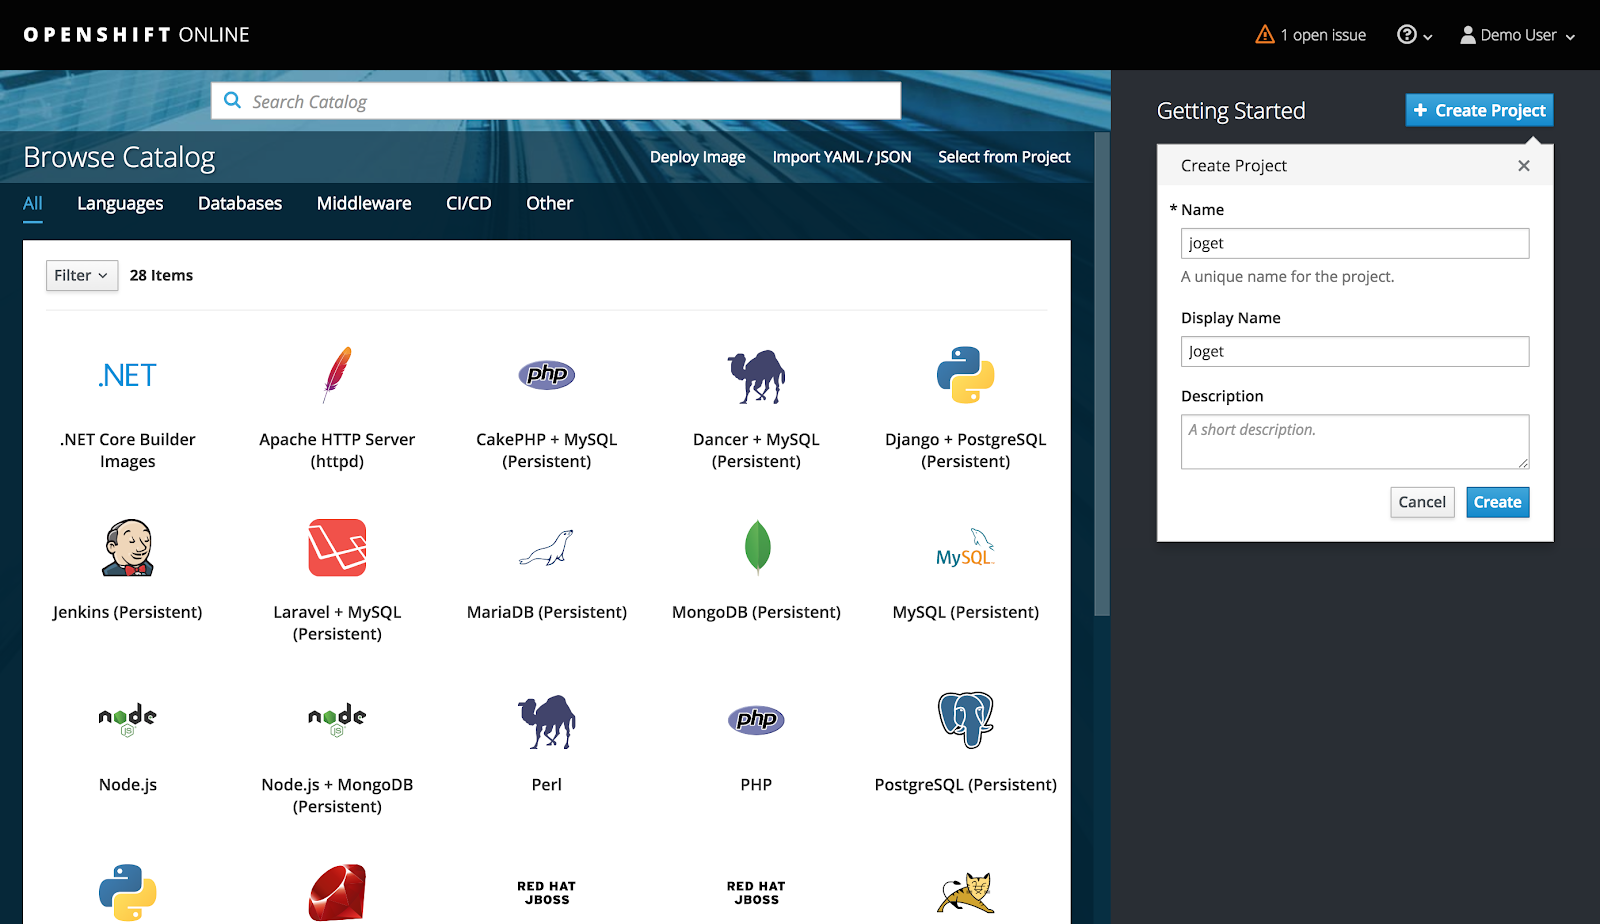Select the Laravel + MySQL red icon
This screenshot has height=924, width=1600.
pos(337,548)
